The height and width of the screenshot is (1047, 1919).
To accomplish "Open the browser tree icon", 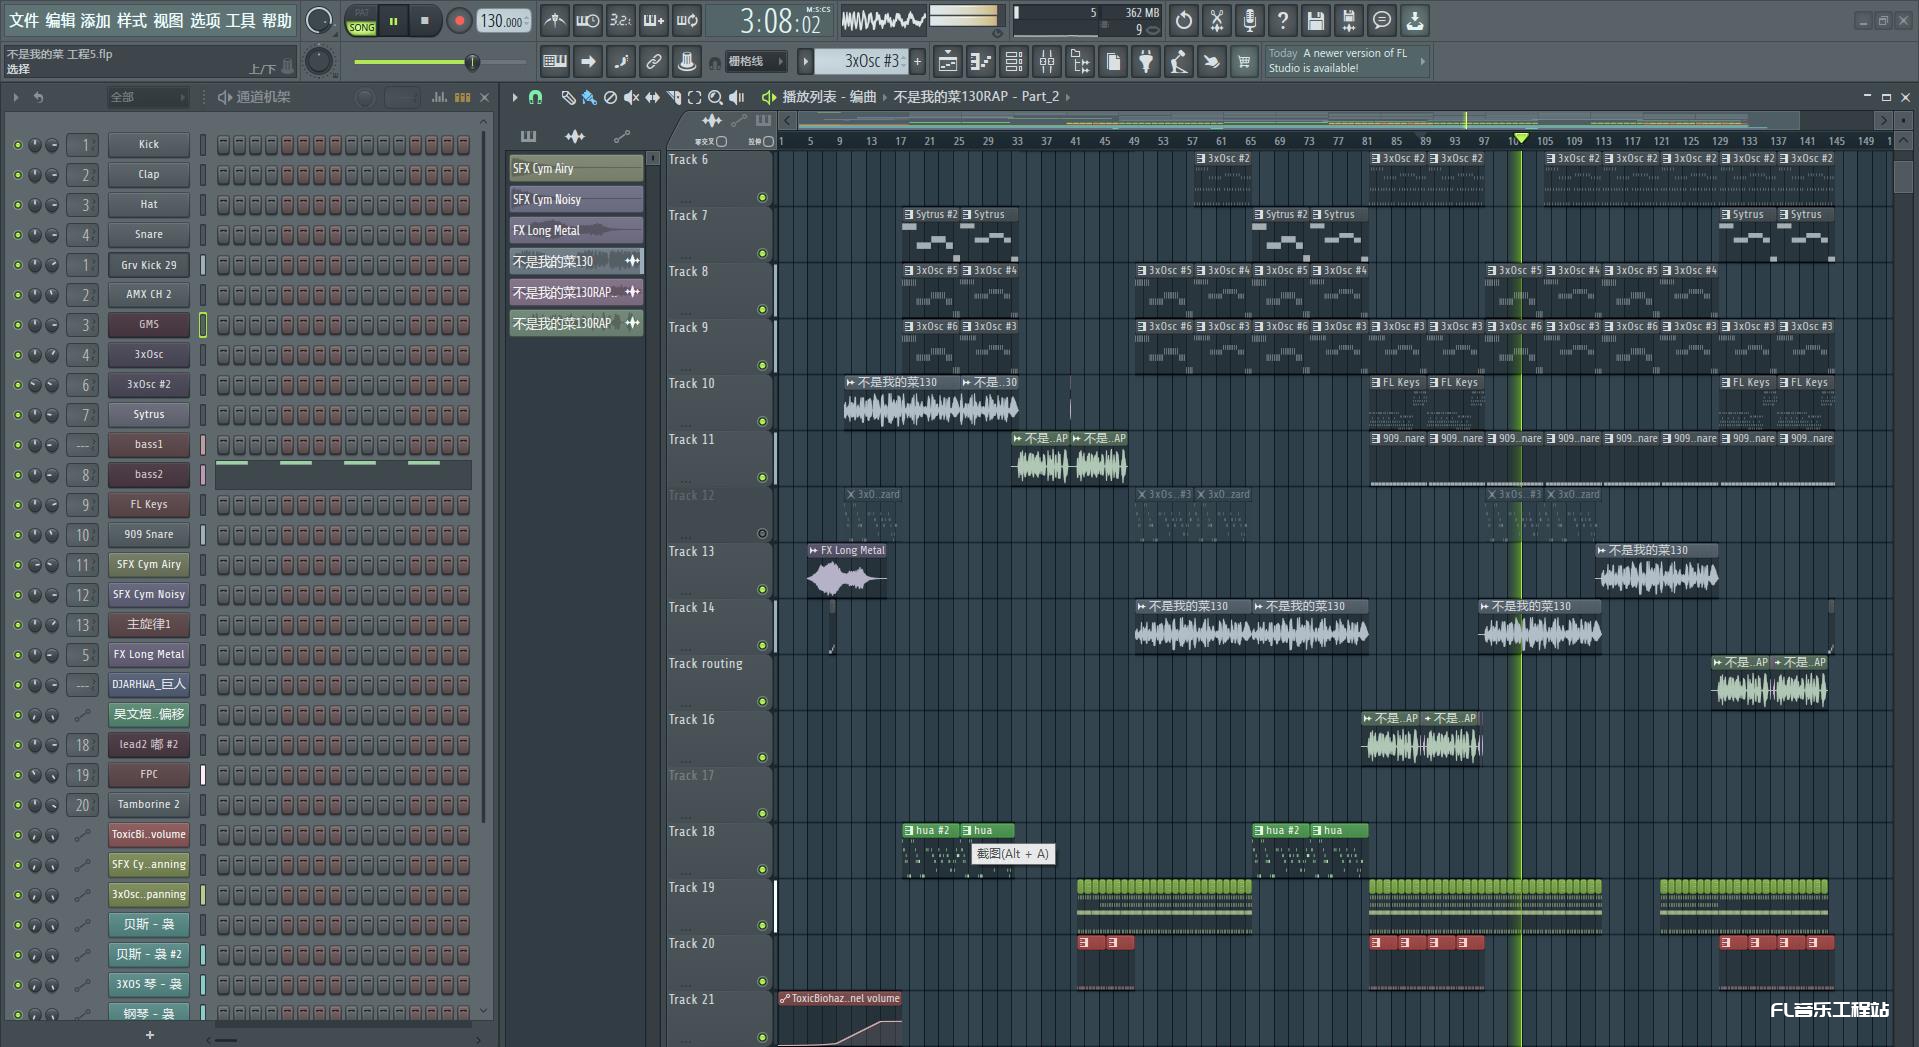I will pos(1080,62).
